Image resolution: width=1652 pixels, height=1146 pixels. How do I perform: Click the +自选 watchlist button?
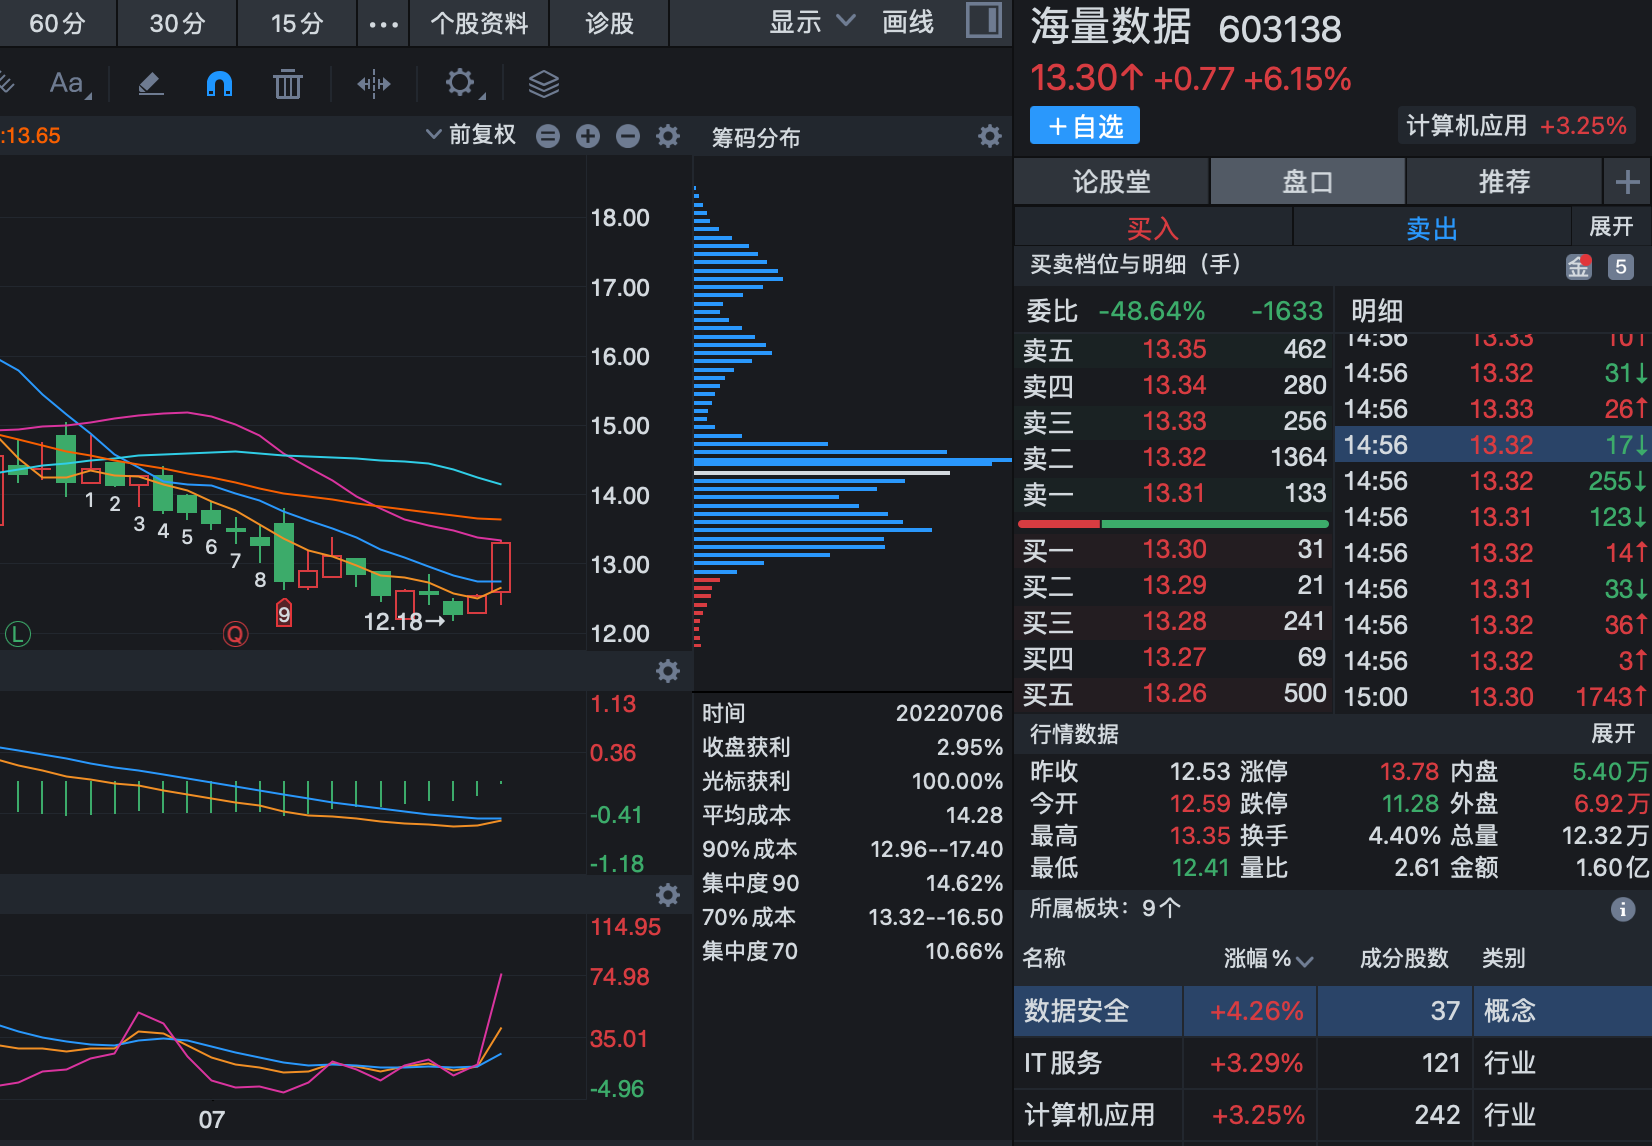tap(1084, 125)
